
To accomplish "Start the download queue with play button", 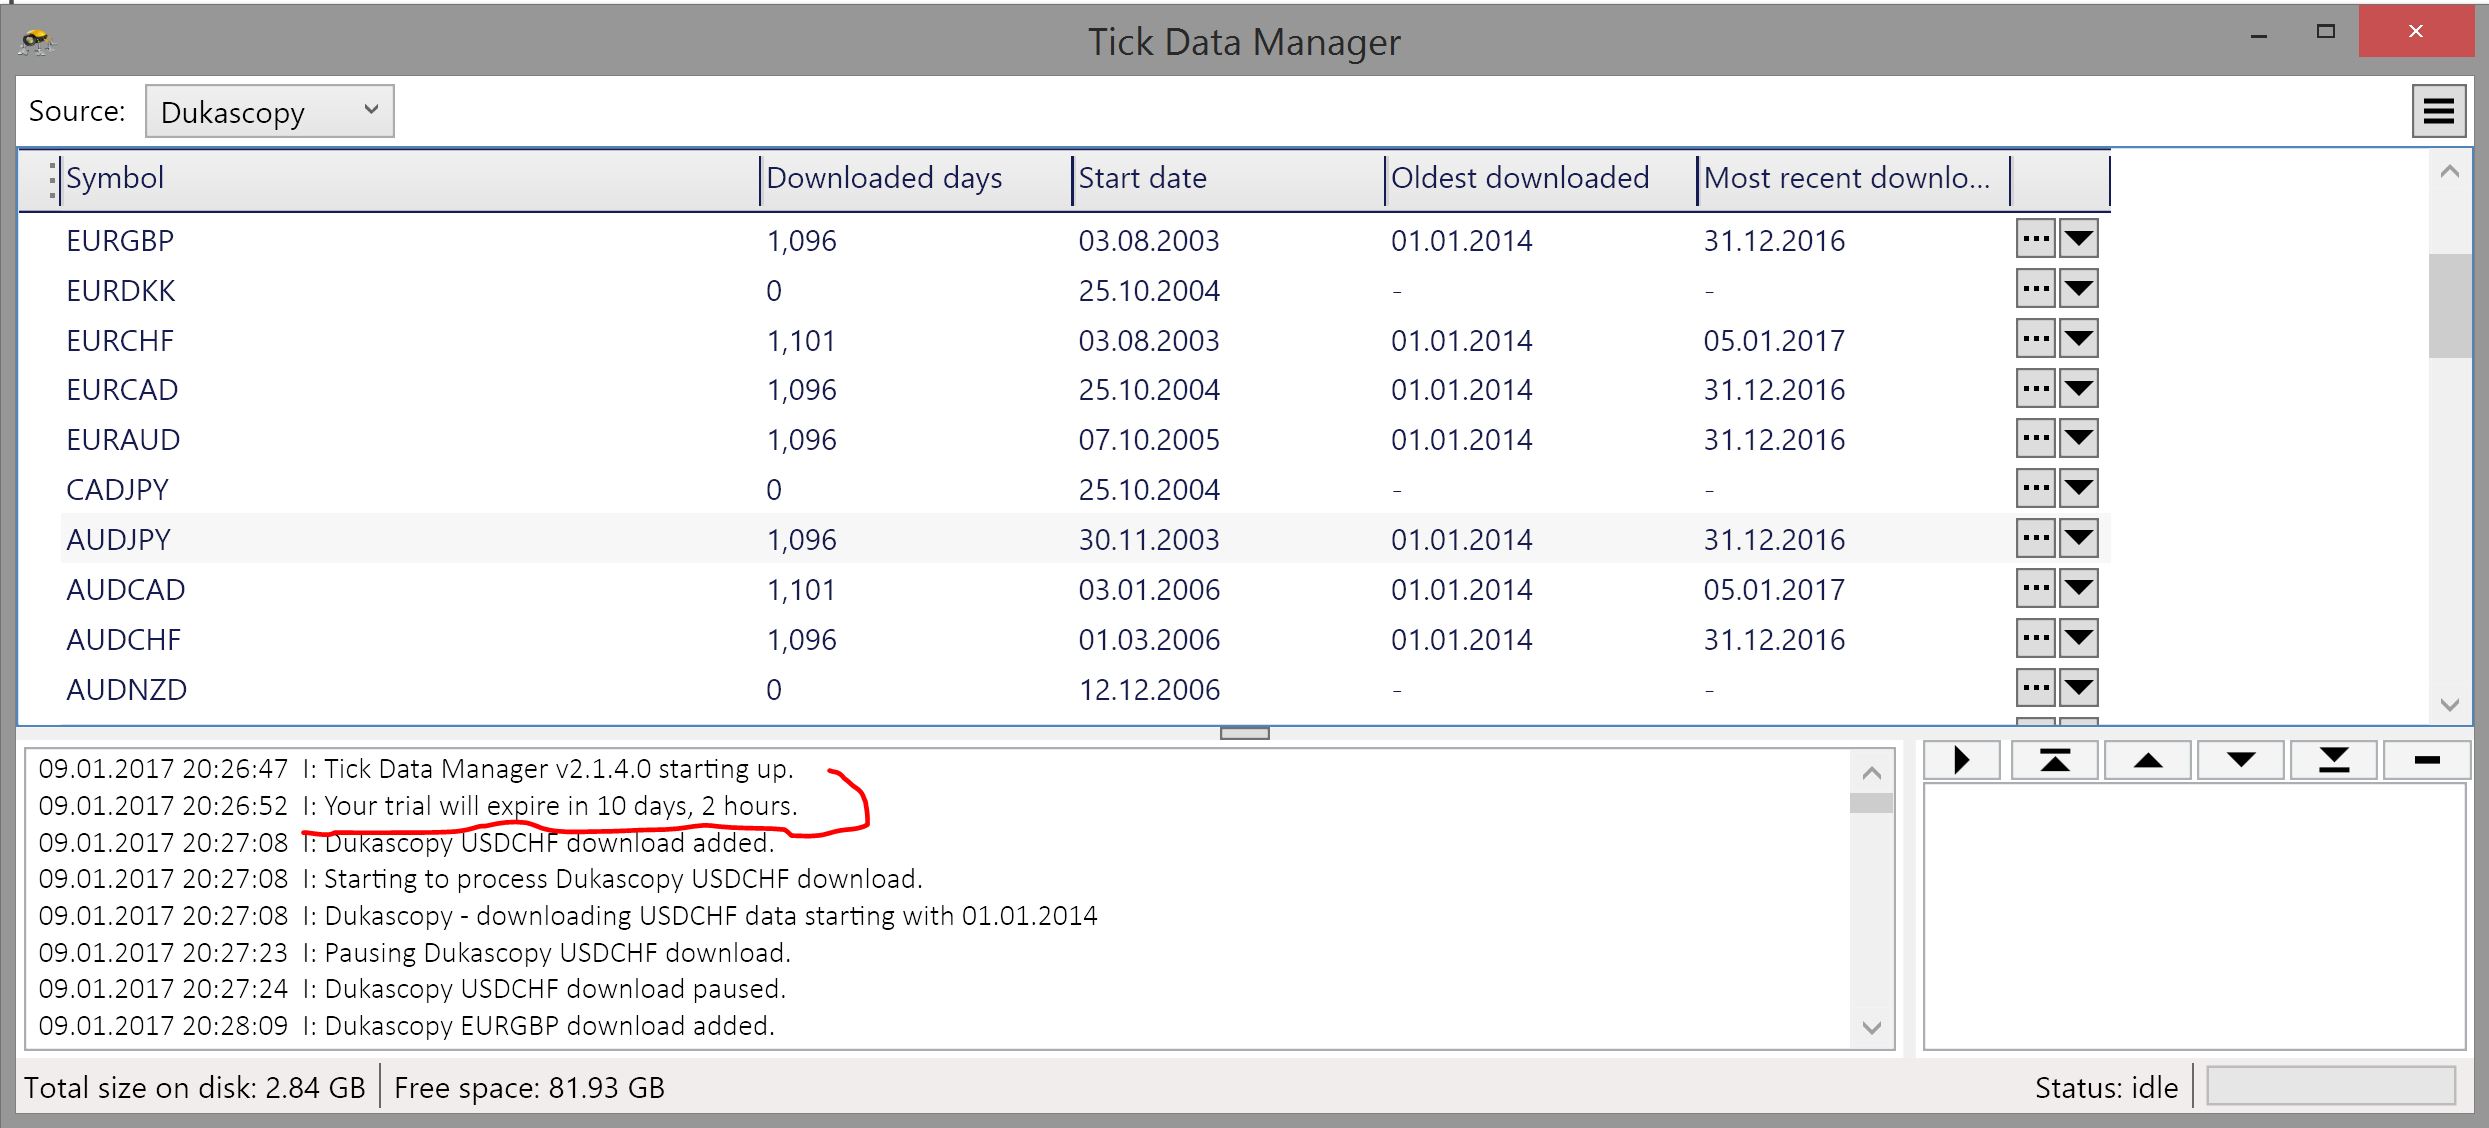I will 1961,760.
